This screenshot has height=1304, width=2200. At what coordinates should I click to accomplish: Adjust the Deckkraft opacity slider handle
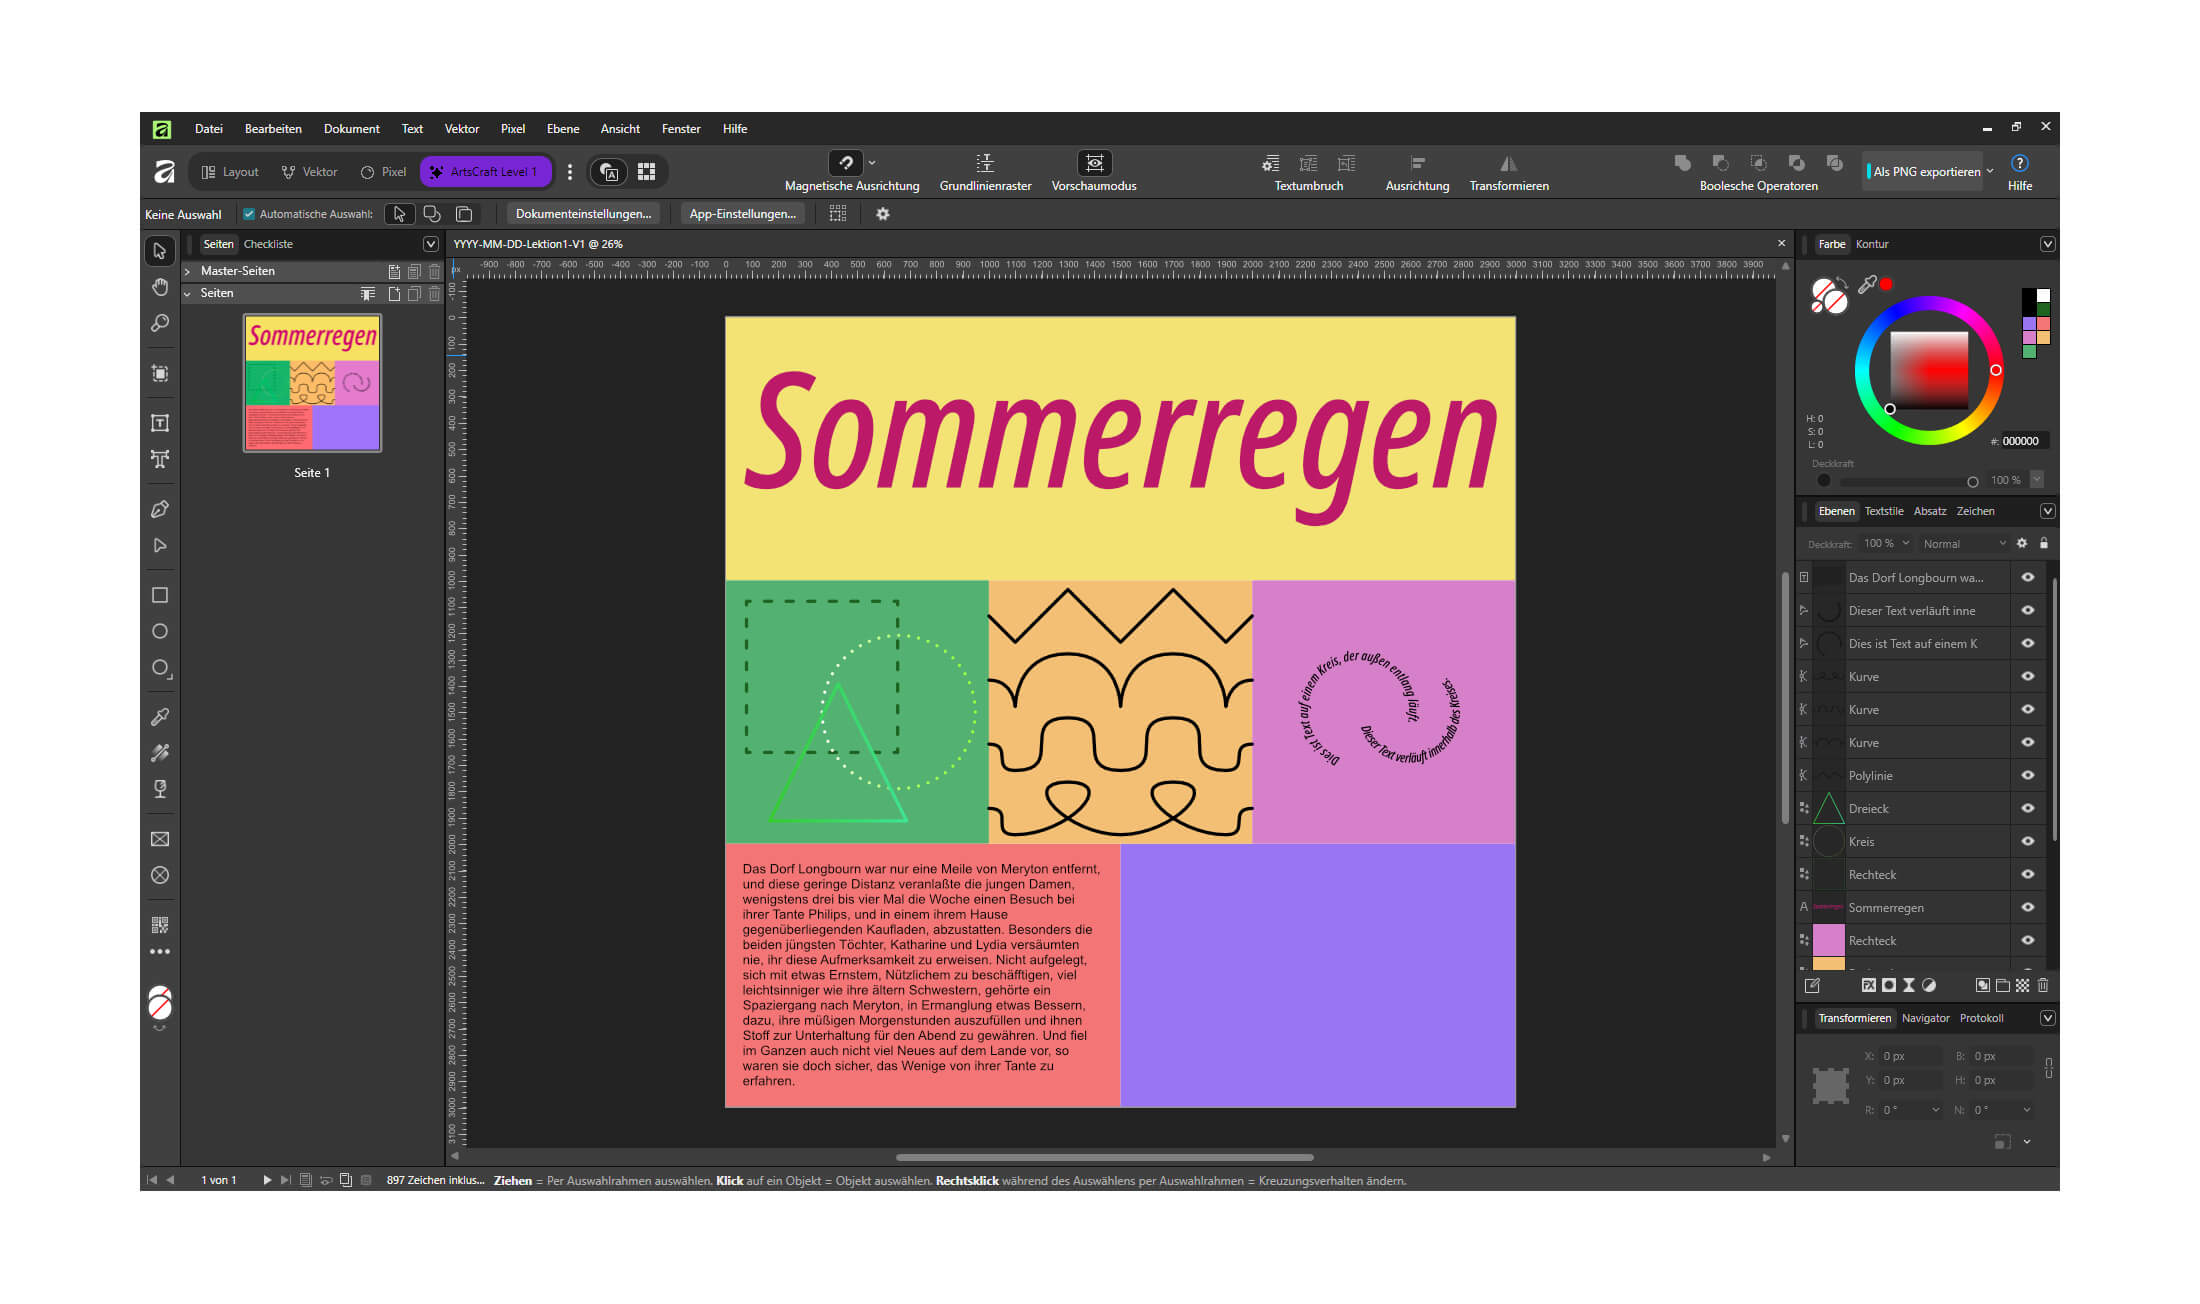click(1972, 481)
